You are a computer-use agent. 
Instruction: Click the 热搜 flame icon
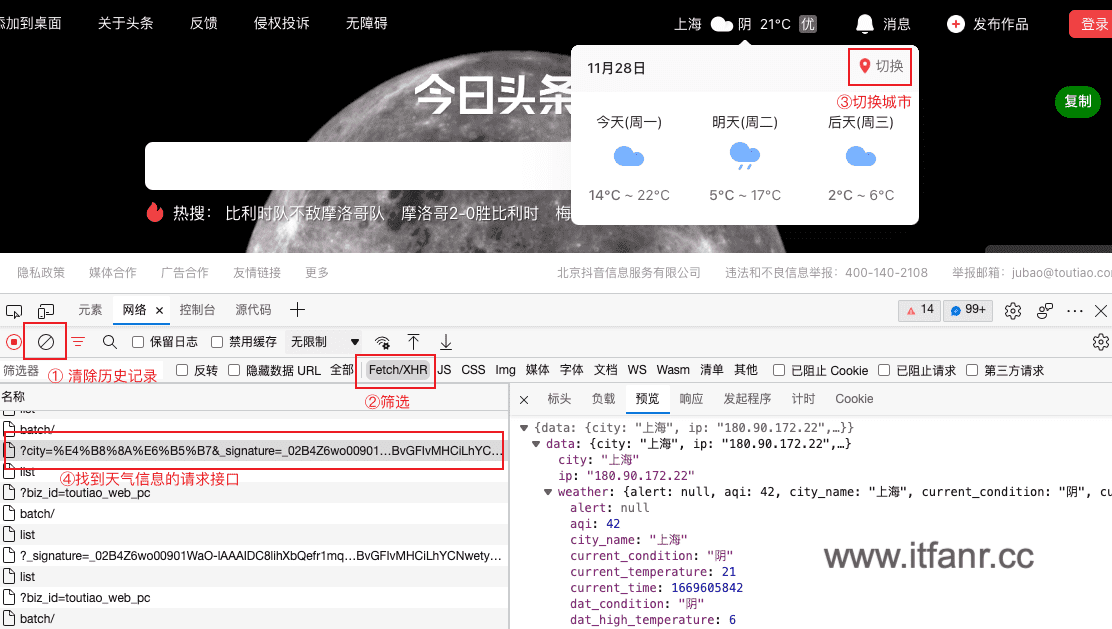tap(155, 212)
